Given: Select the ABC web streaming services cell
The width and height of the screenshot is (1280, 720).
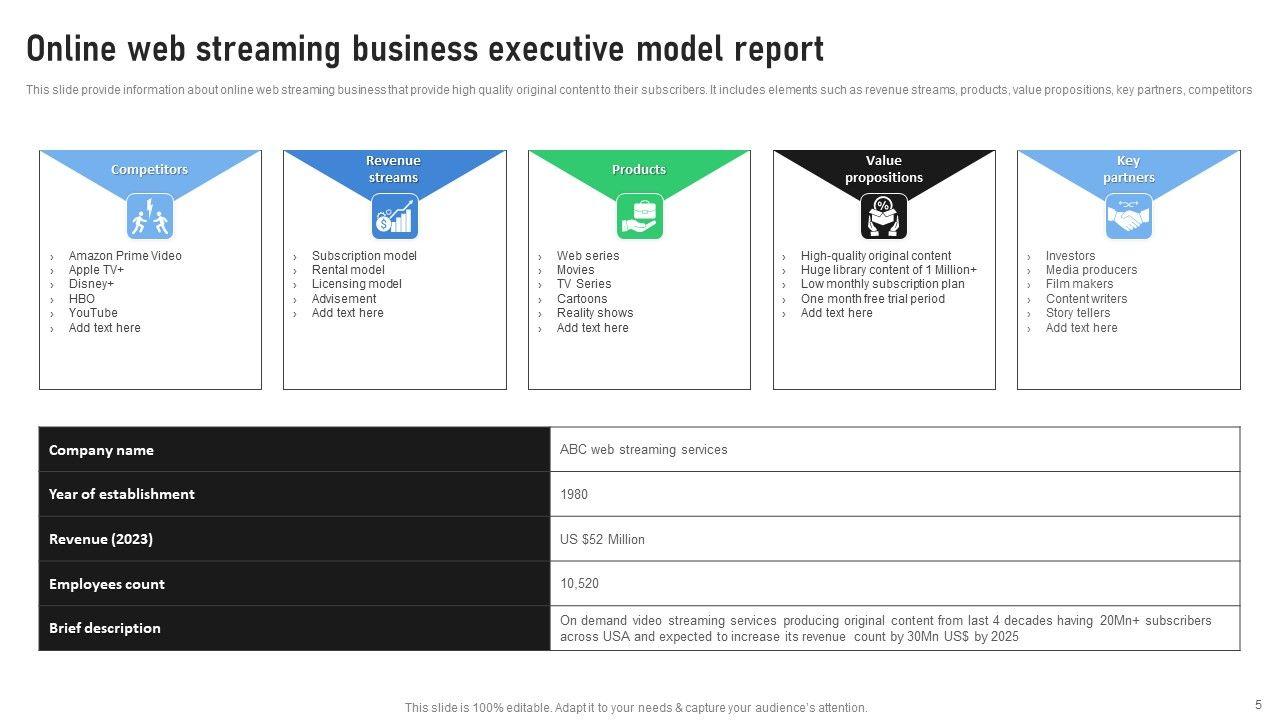Looking at the screenshot, I should 644,450.
